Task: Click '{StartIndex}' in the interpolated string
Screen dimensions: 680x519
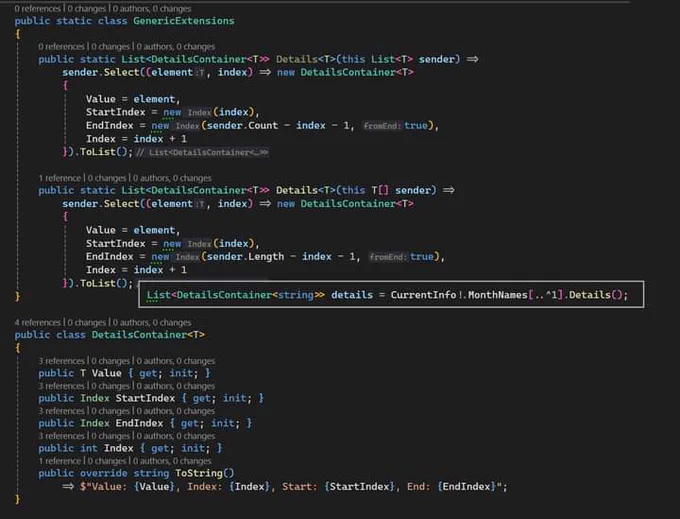Action: 360,486
